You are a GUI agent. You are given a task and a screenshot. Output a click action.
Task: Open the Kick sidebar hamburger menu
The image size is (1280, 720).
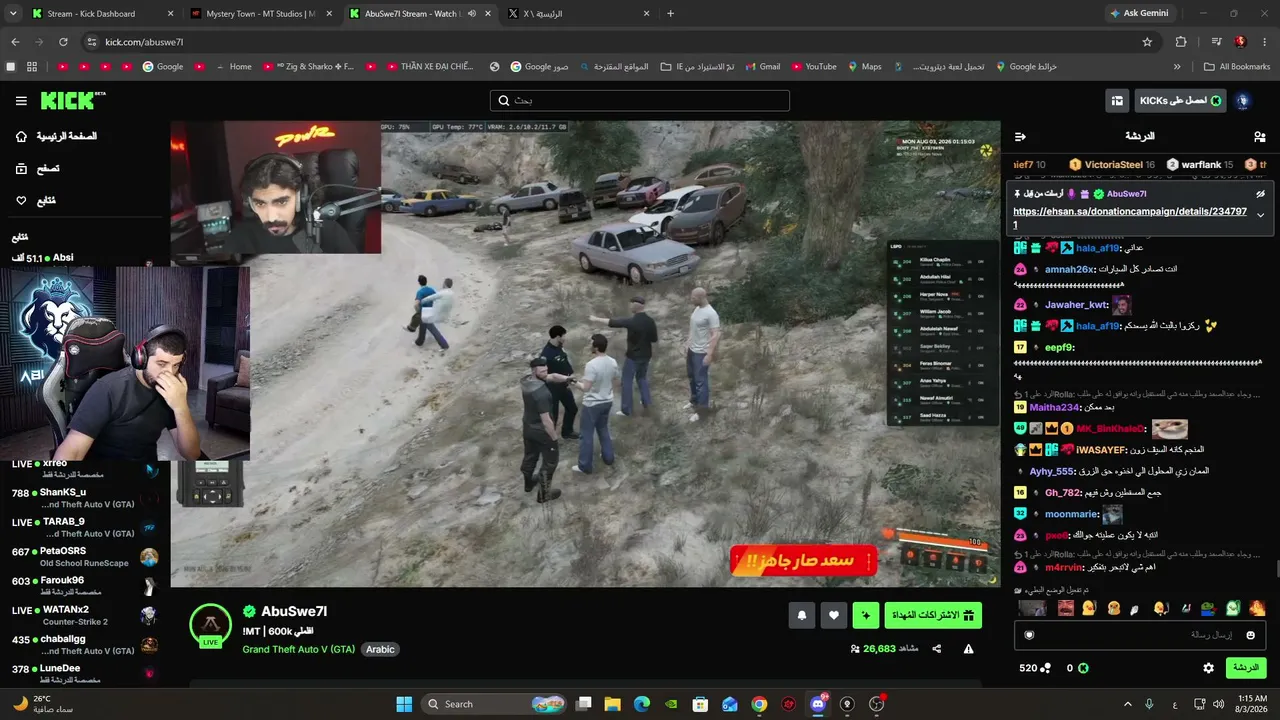[21, 101]
